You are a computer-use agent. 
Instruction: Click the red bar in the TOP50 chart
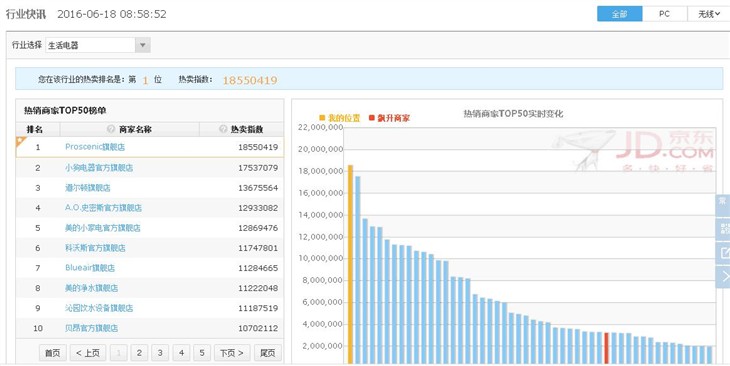[607, 348]
